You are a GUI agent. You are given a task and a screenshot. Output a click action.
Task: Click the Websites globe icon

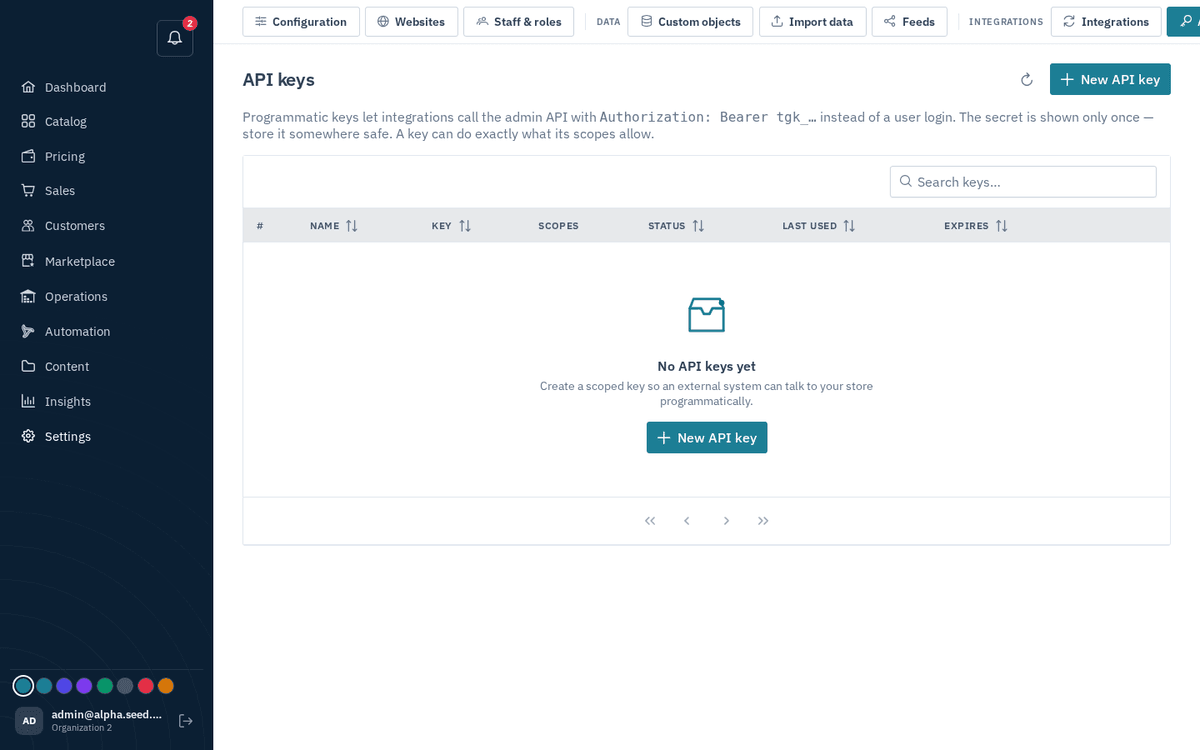click(x=383, y=21)
